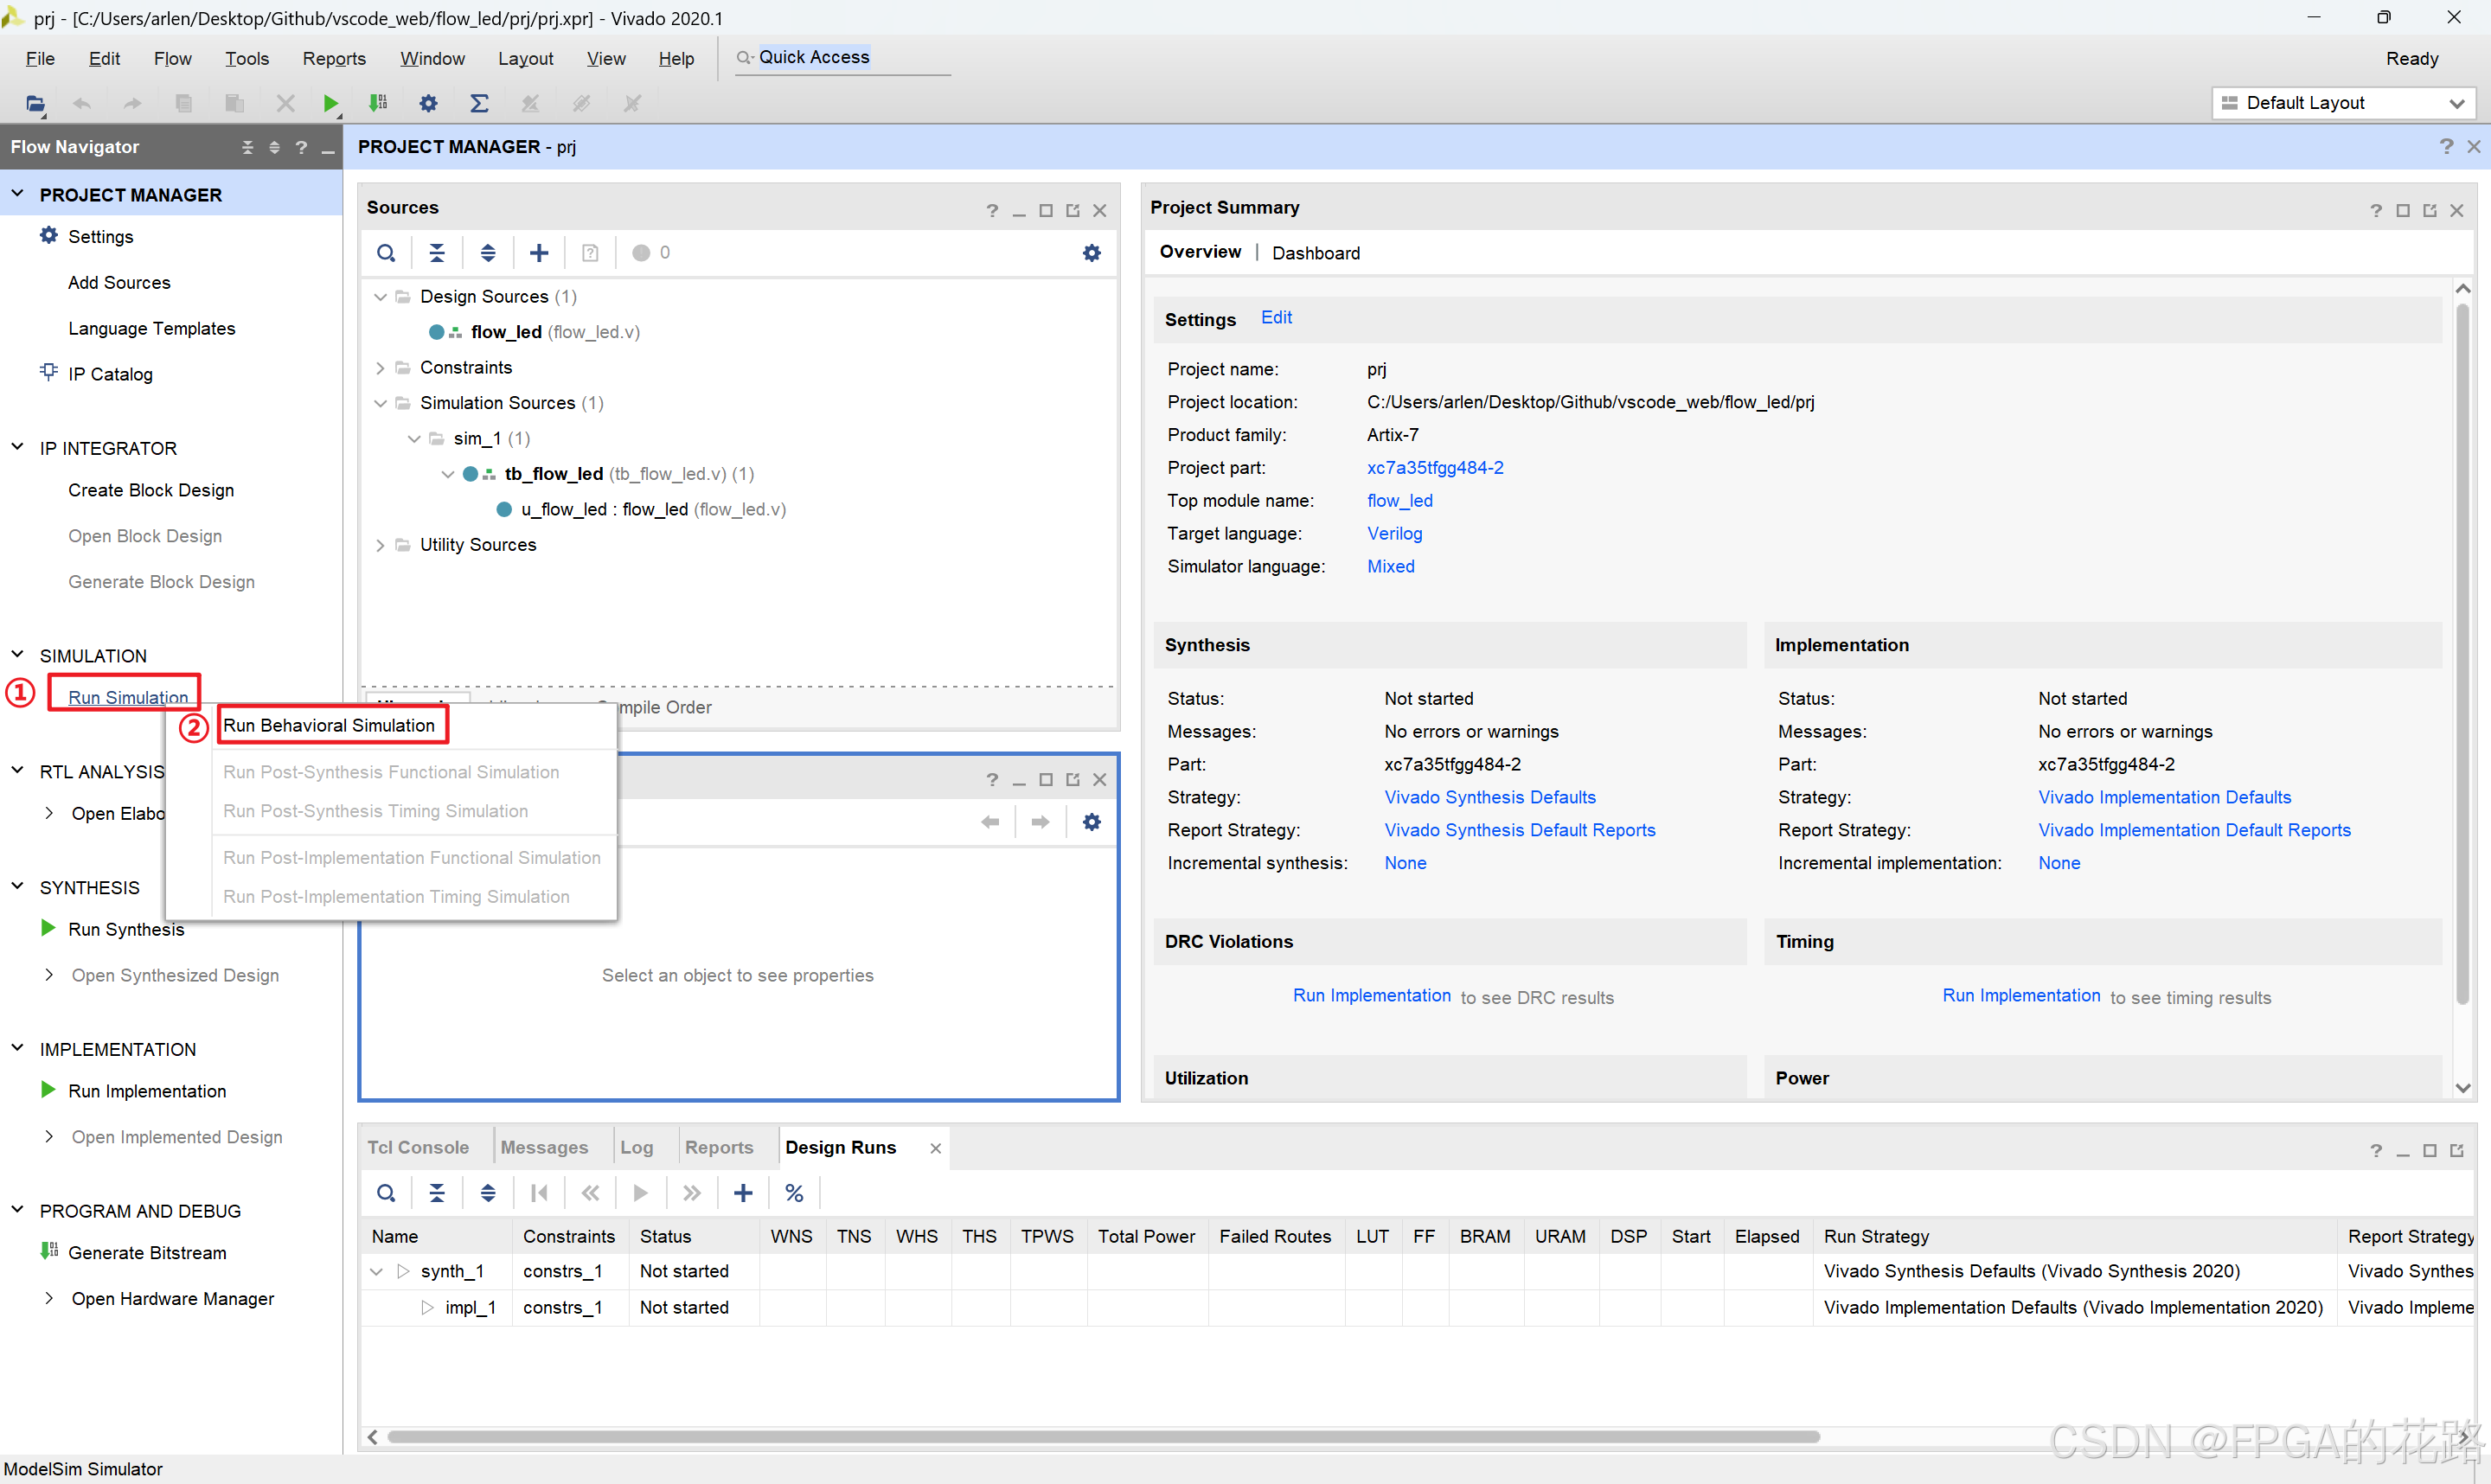The image size is (2491, 1484).
Task: Open IP Catalog in Flow Navigator
Action: pos(110,374)
